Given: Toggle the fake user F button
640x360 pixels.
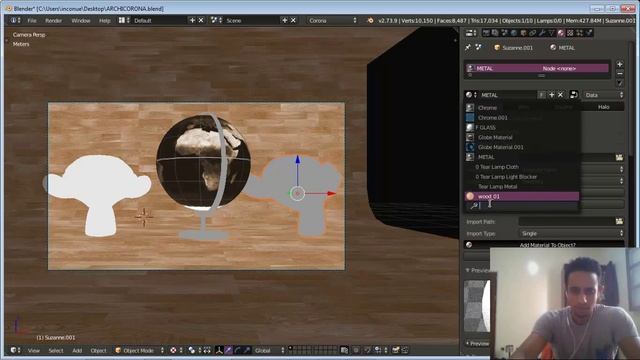Looking at the screenshot, I should pos(542,95).
